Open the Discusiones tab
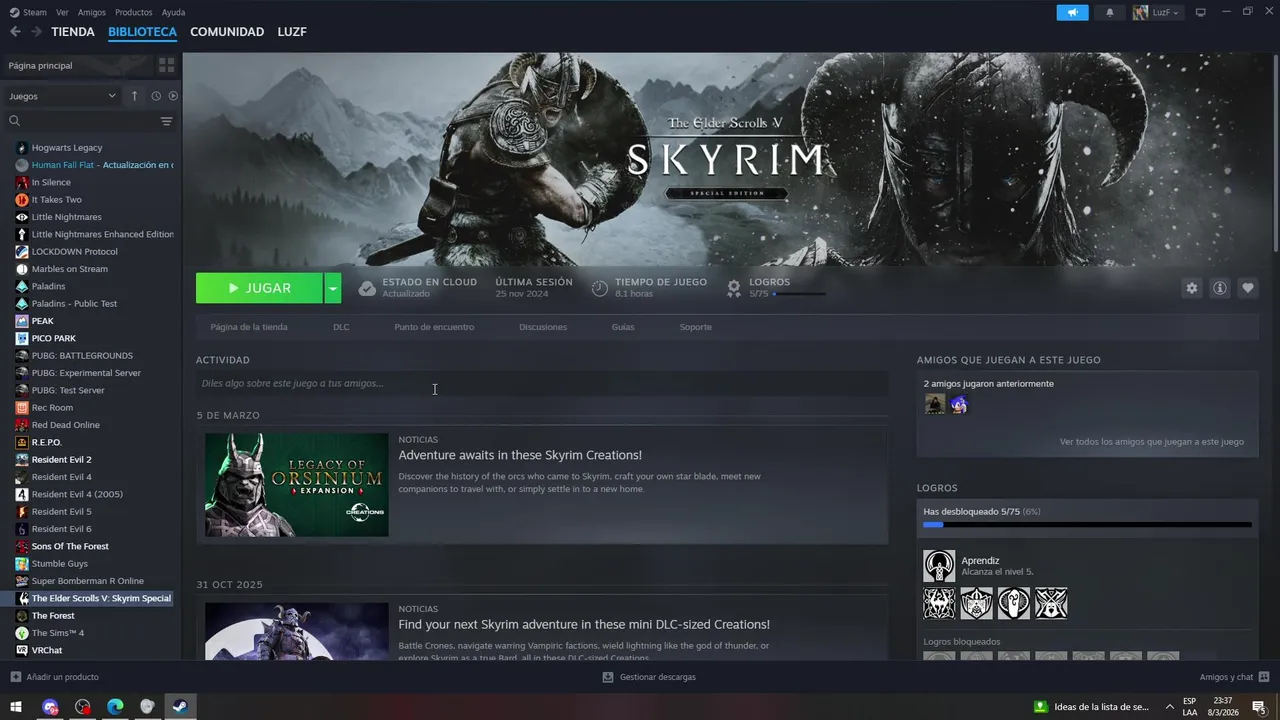 click(x=543, y=327)
